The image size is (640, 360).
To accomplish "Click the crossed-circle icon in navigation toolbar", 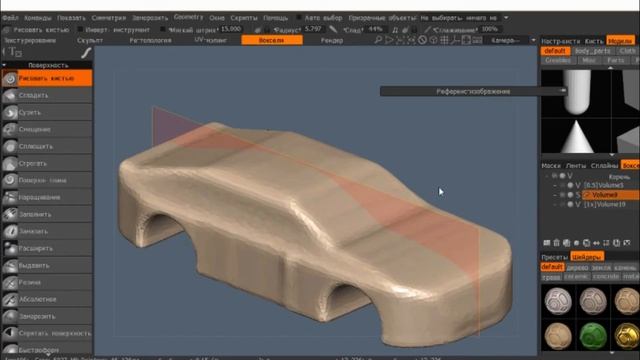I will click(x=422, y=40).
